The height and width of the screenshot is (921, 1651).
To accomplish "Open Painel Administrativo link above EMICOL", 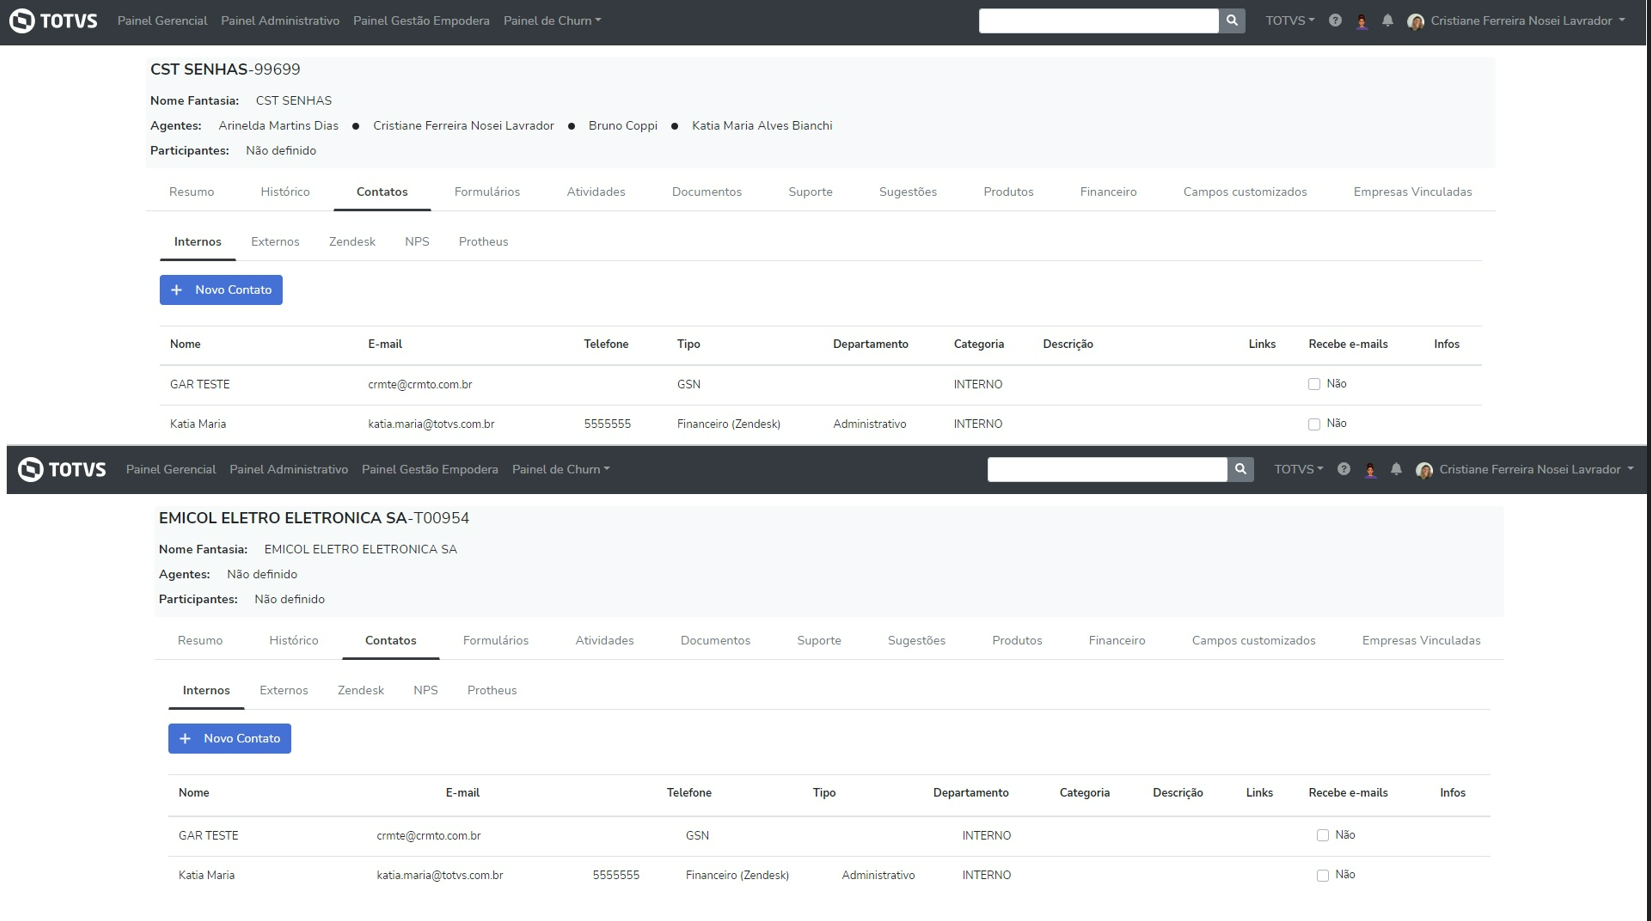I will point(289,469).
